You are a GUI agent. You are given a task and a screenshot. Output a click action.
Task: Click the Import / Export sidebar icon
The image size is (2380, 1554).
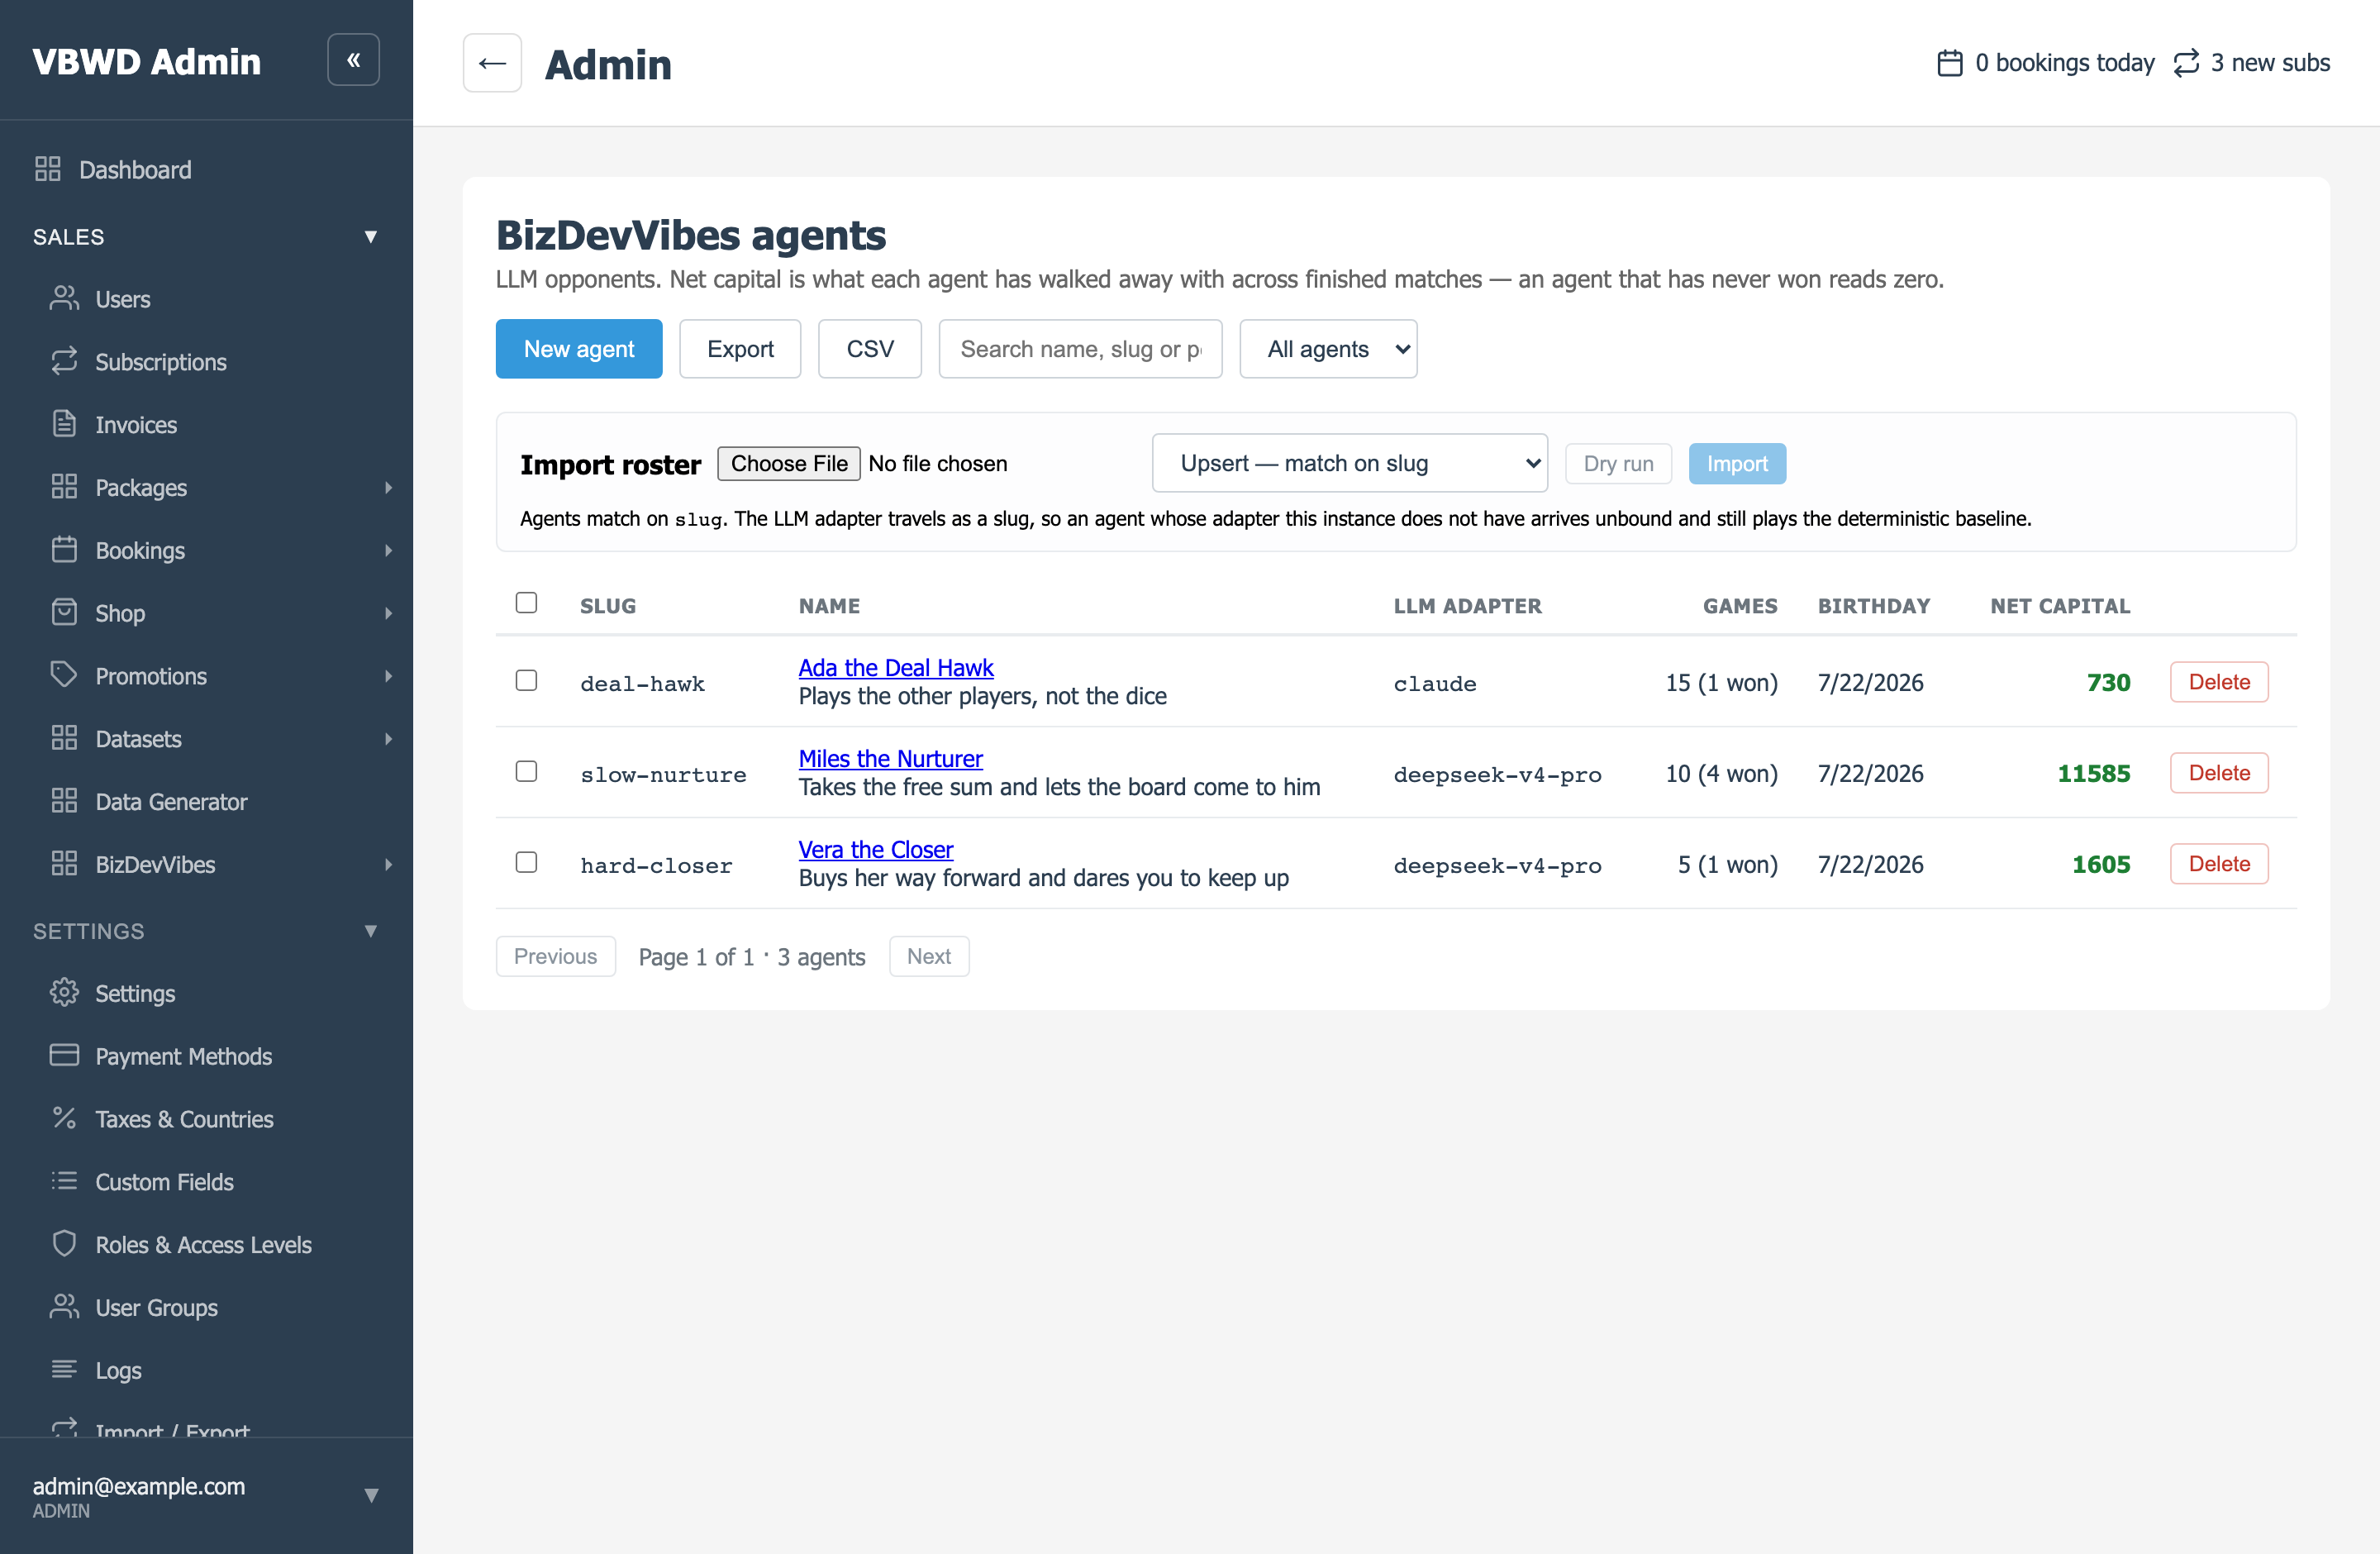coord(64,1427)
